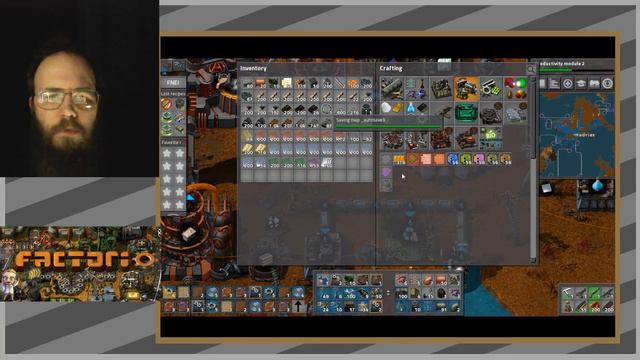Click the second top-left game menu button
This screenshot has height=360, width=640.
coord(179,66)
